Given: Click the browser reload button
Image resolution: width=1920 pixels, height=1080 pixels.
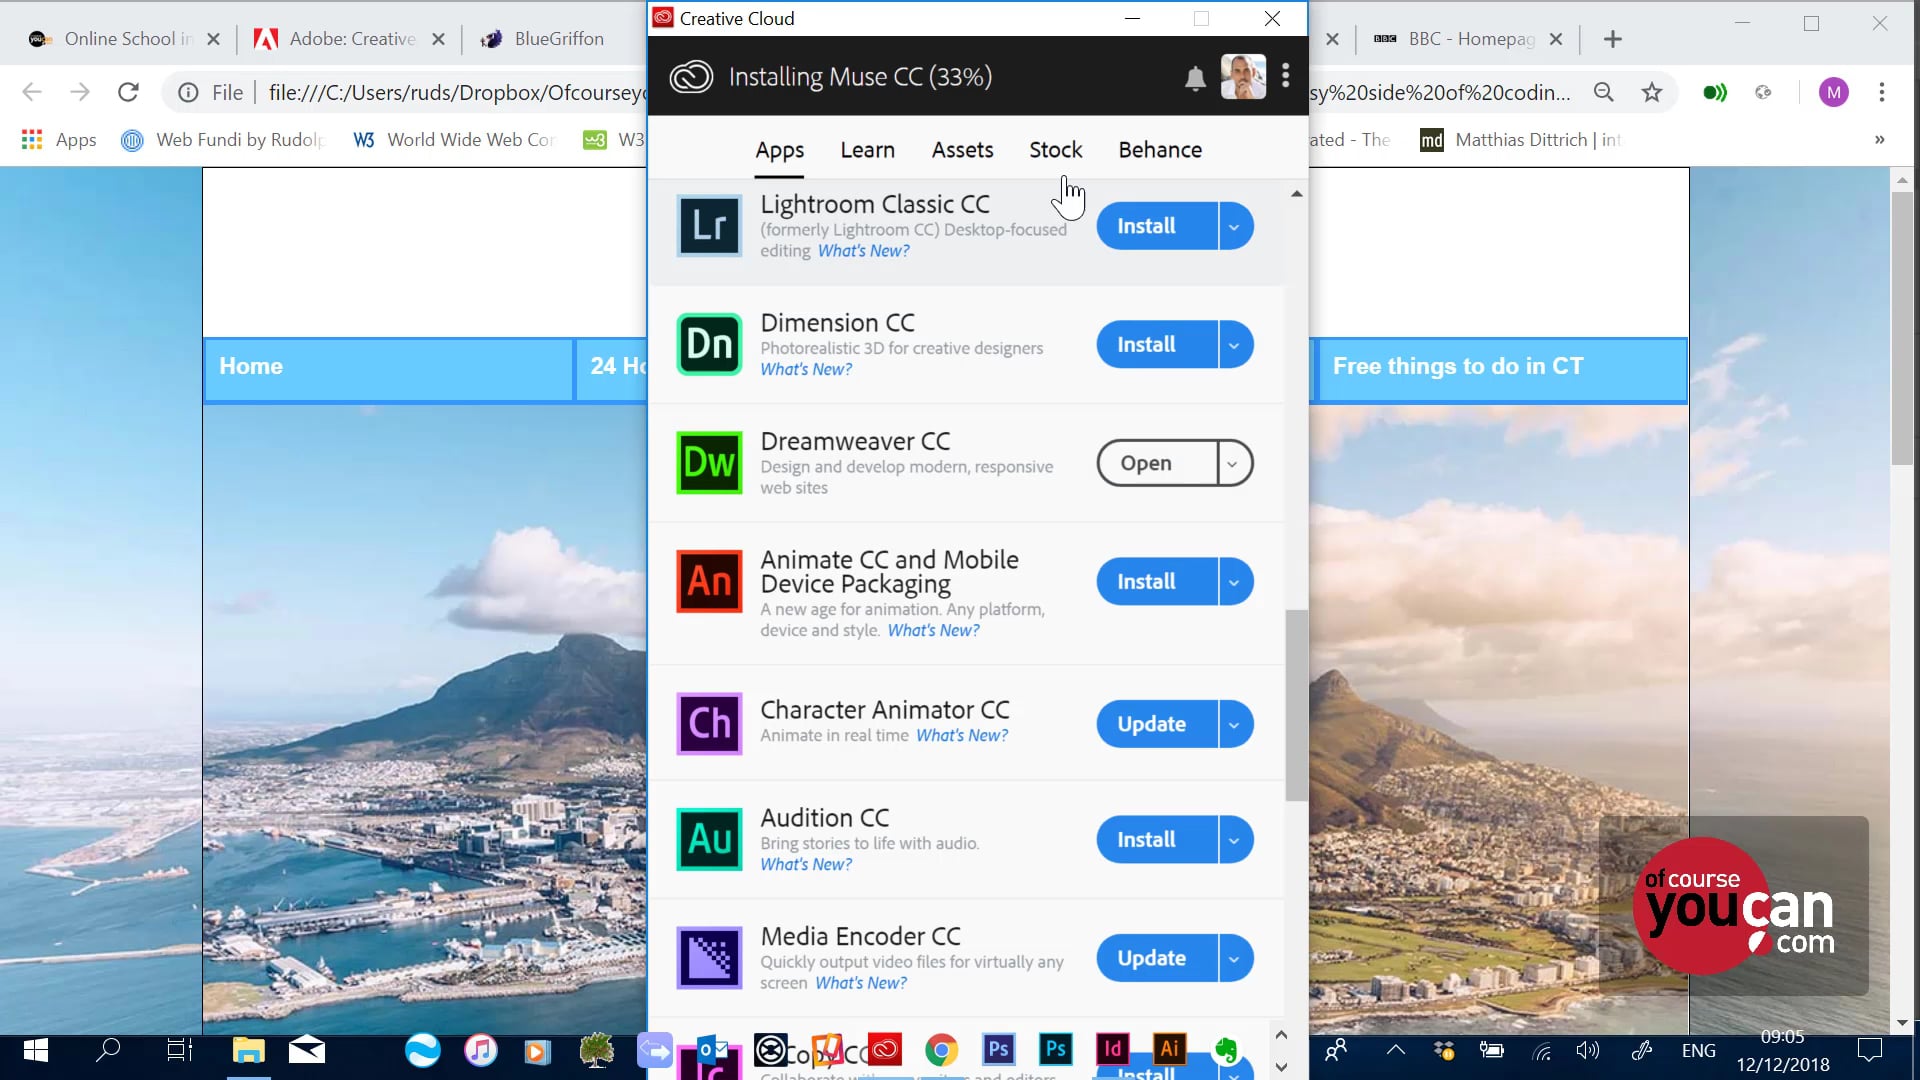Looking at the screenshot, I should coord(128,92).
